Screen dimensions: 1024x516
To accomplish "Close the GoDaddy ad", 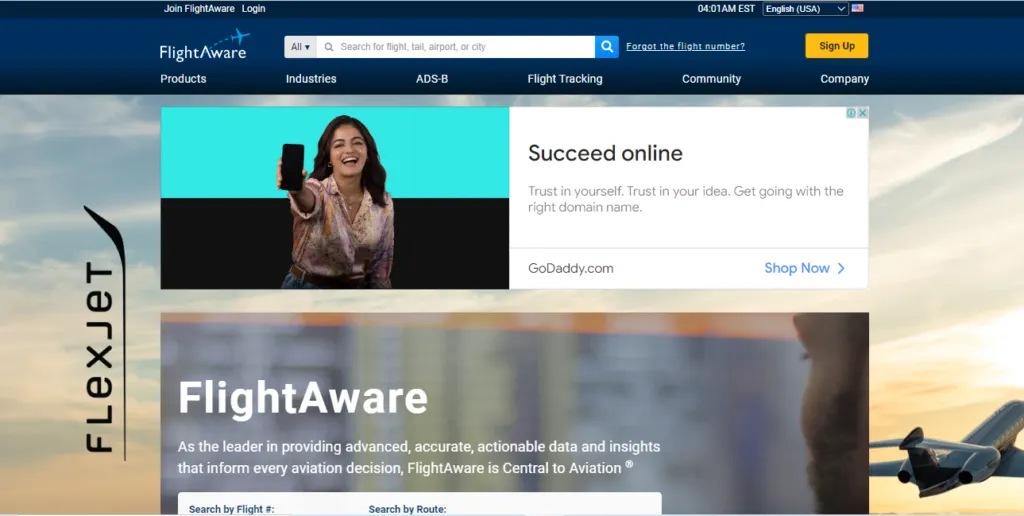I will tap(862, 113).
